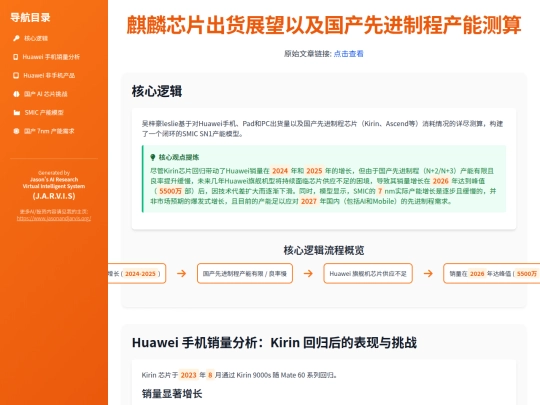Image resolution: width=540 pixels, height=405 pixels.
Task: Click the highlighted 5500万 figure in the summary
Action: pyautogui.click(x=170, y=191)
